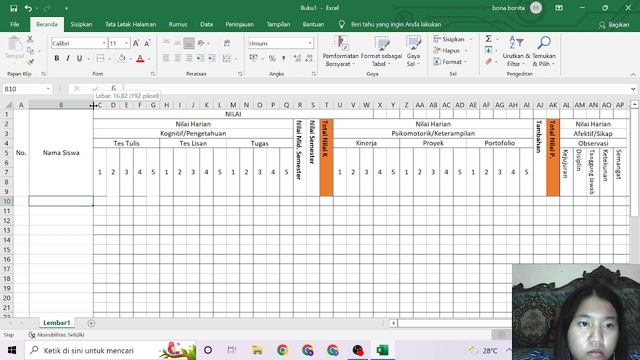
Task: Click the percent style icon
Action: click(x=272, y=58)
